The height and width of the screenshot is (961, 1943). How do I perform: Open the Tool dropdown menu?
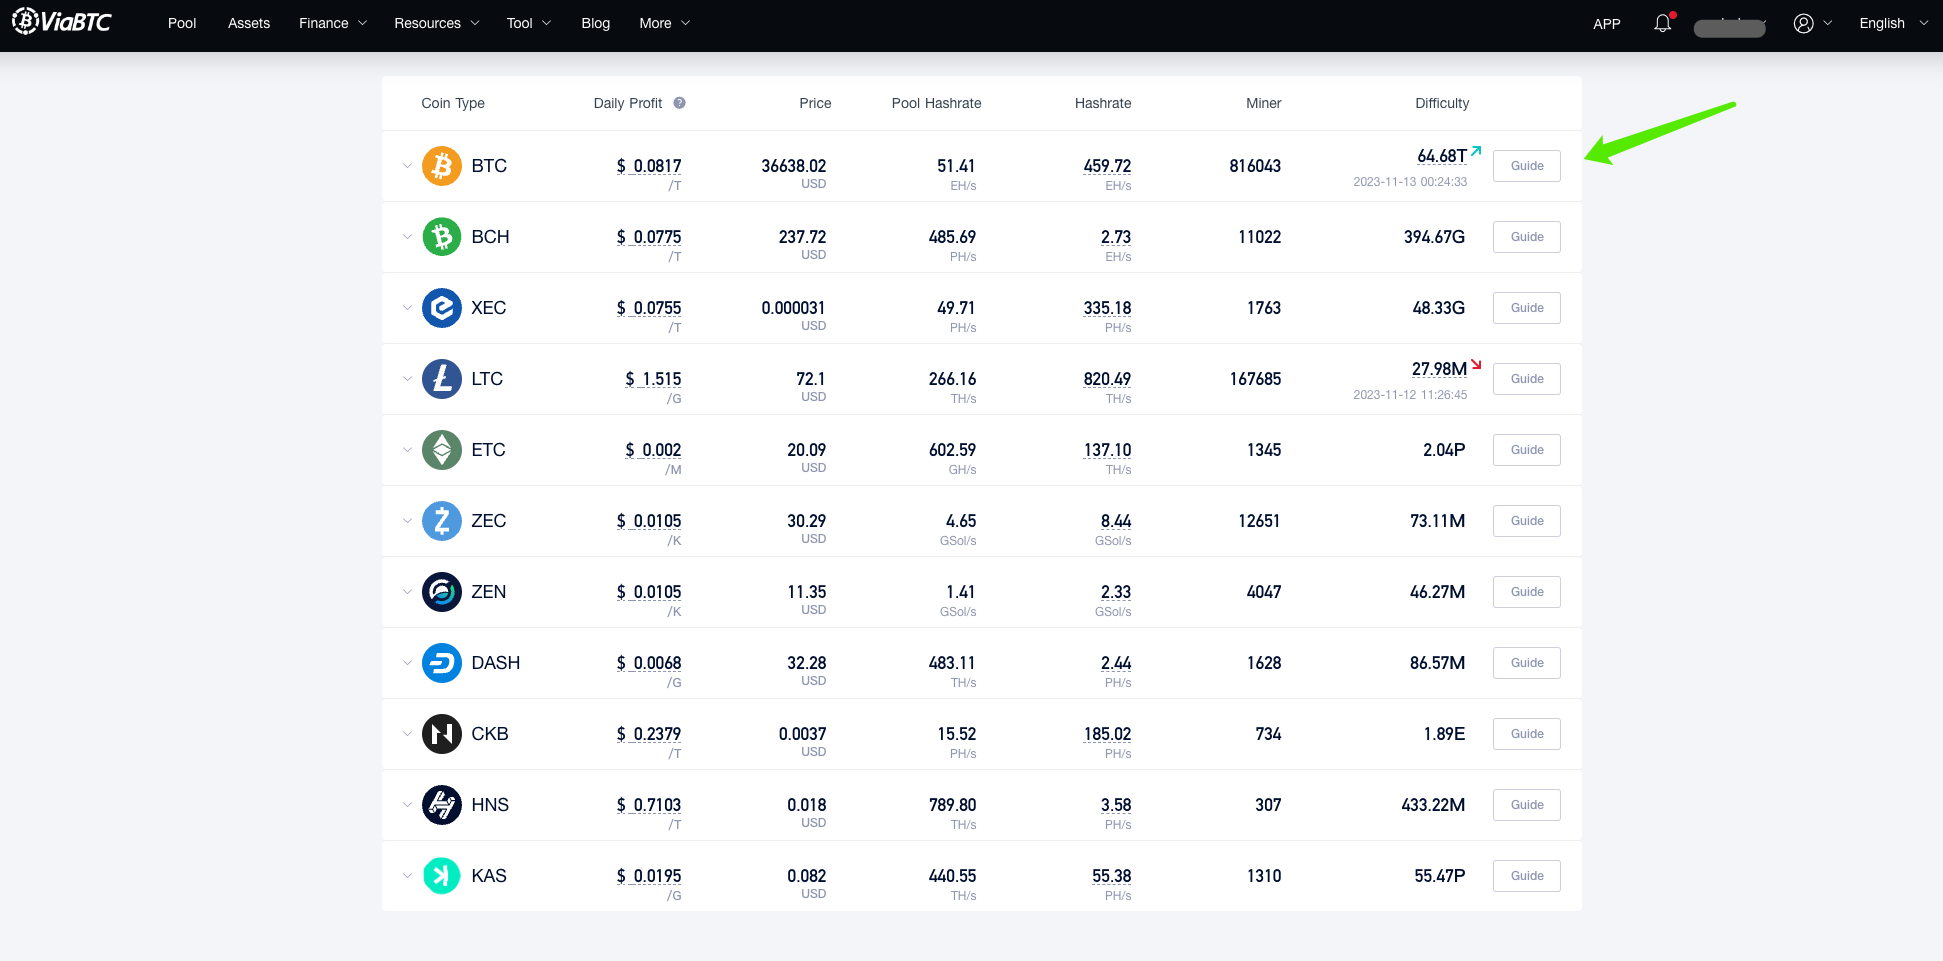(529, 23)
